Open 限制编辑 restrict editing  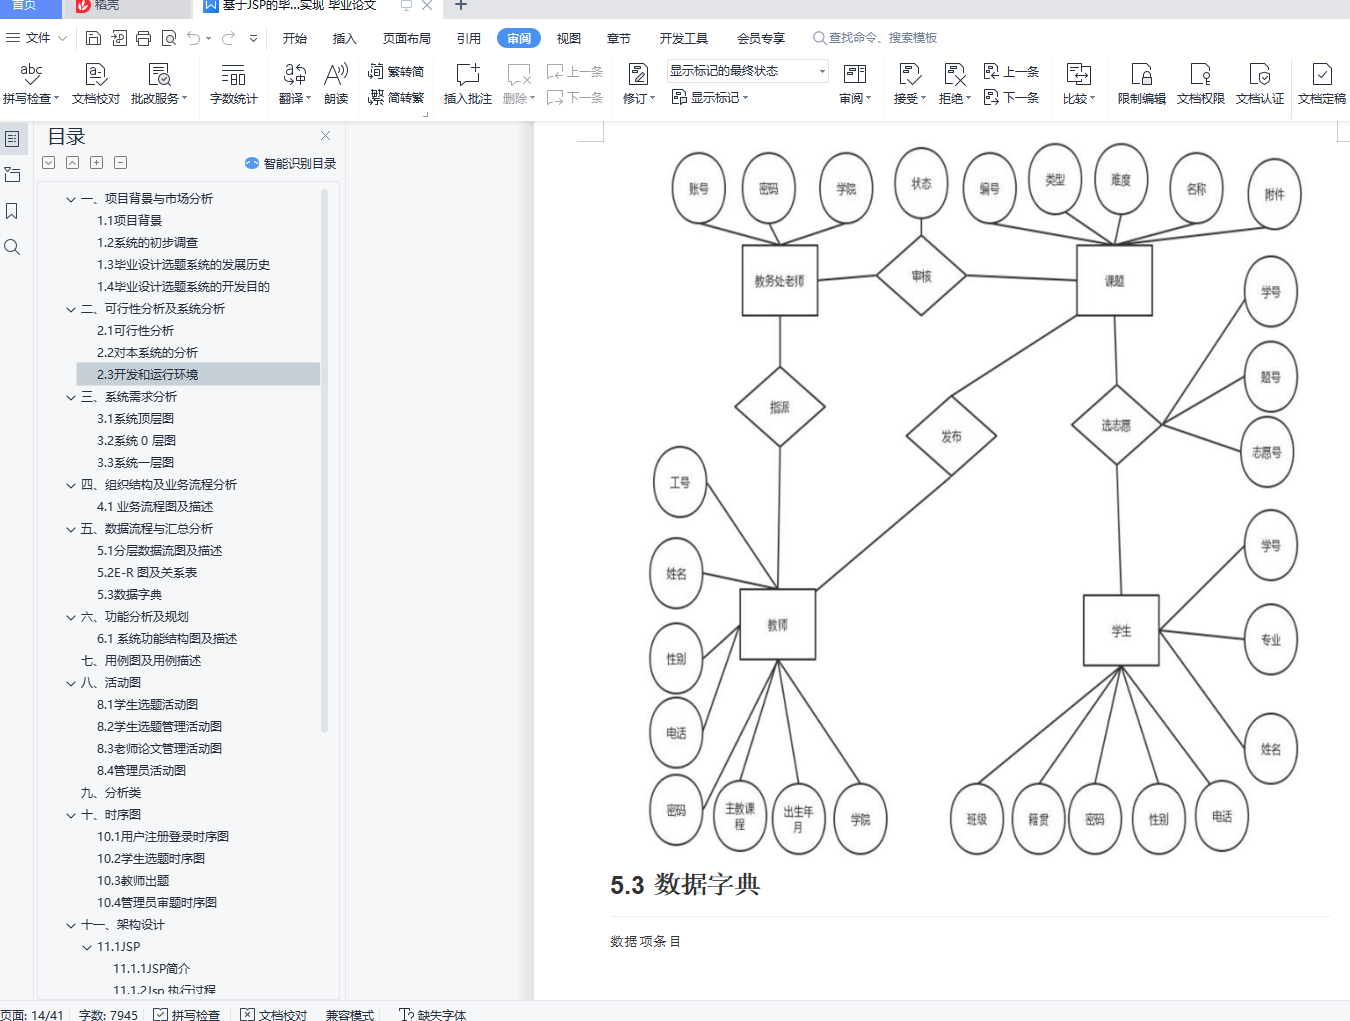coord(1142,84)
